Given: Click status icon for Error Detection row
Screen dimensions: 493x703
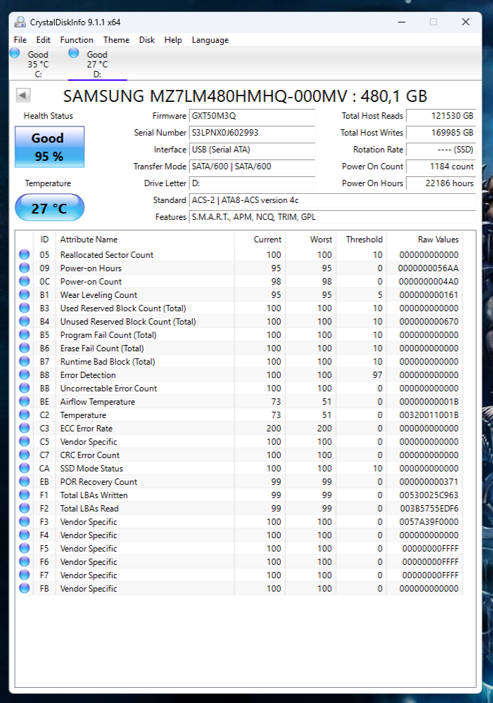Looking at the screenshot, I should click(x=24, y=374).
